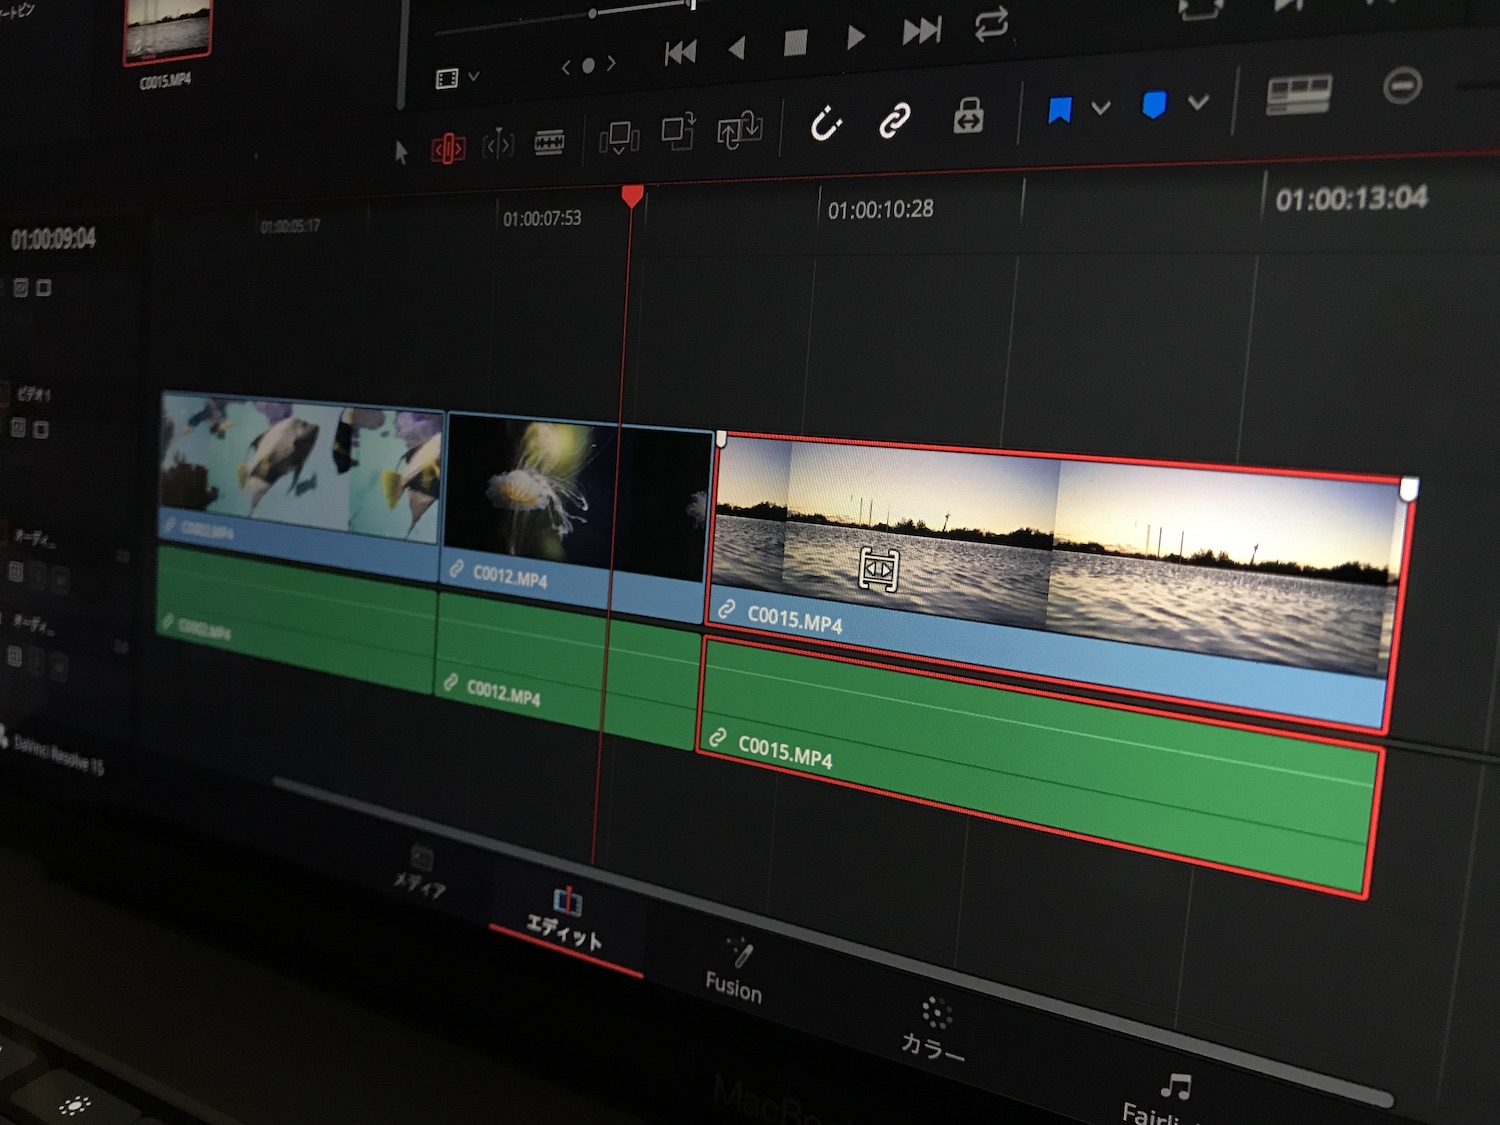Click the timeline zoom preset icon

[1298, 95]
